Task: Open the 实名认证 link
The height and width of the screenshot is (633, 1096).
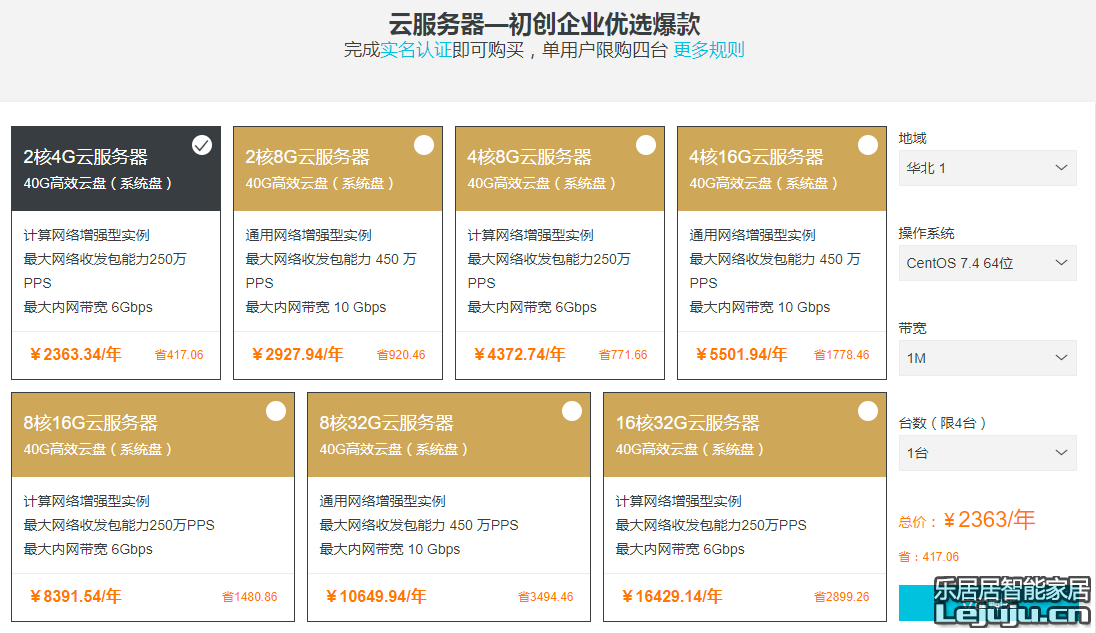Action: pos(416,50)
